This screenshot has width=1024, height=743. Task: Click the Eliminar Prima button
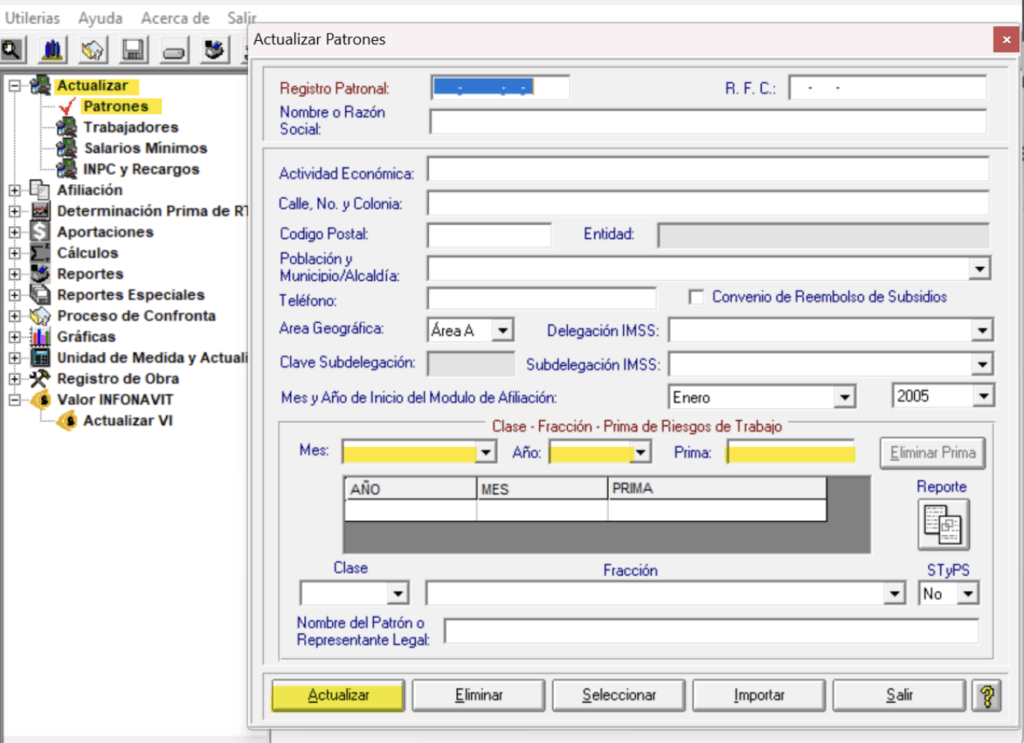click(x=933, y=452)
